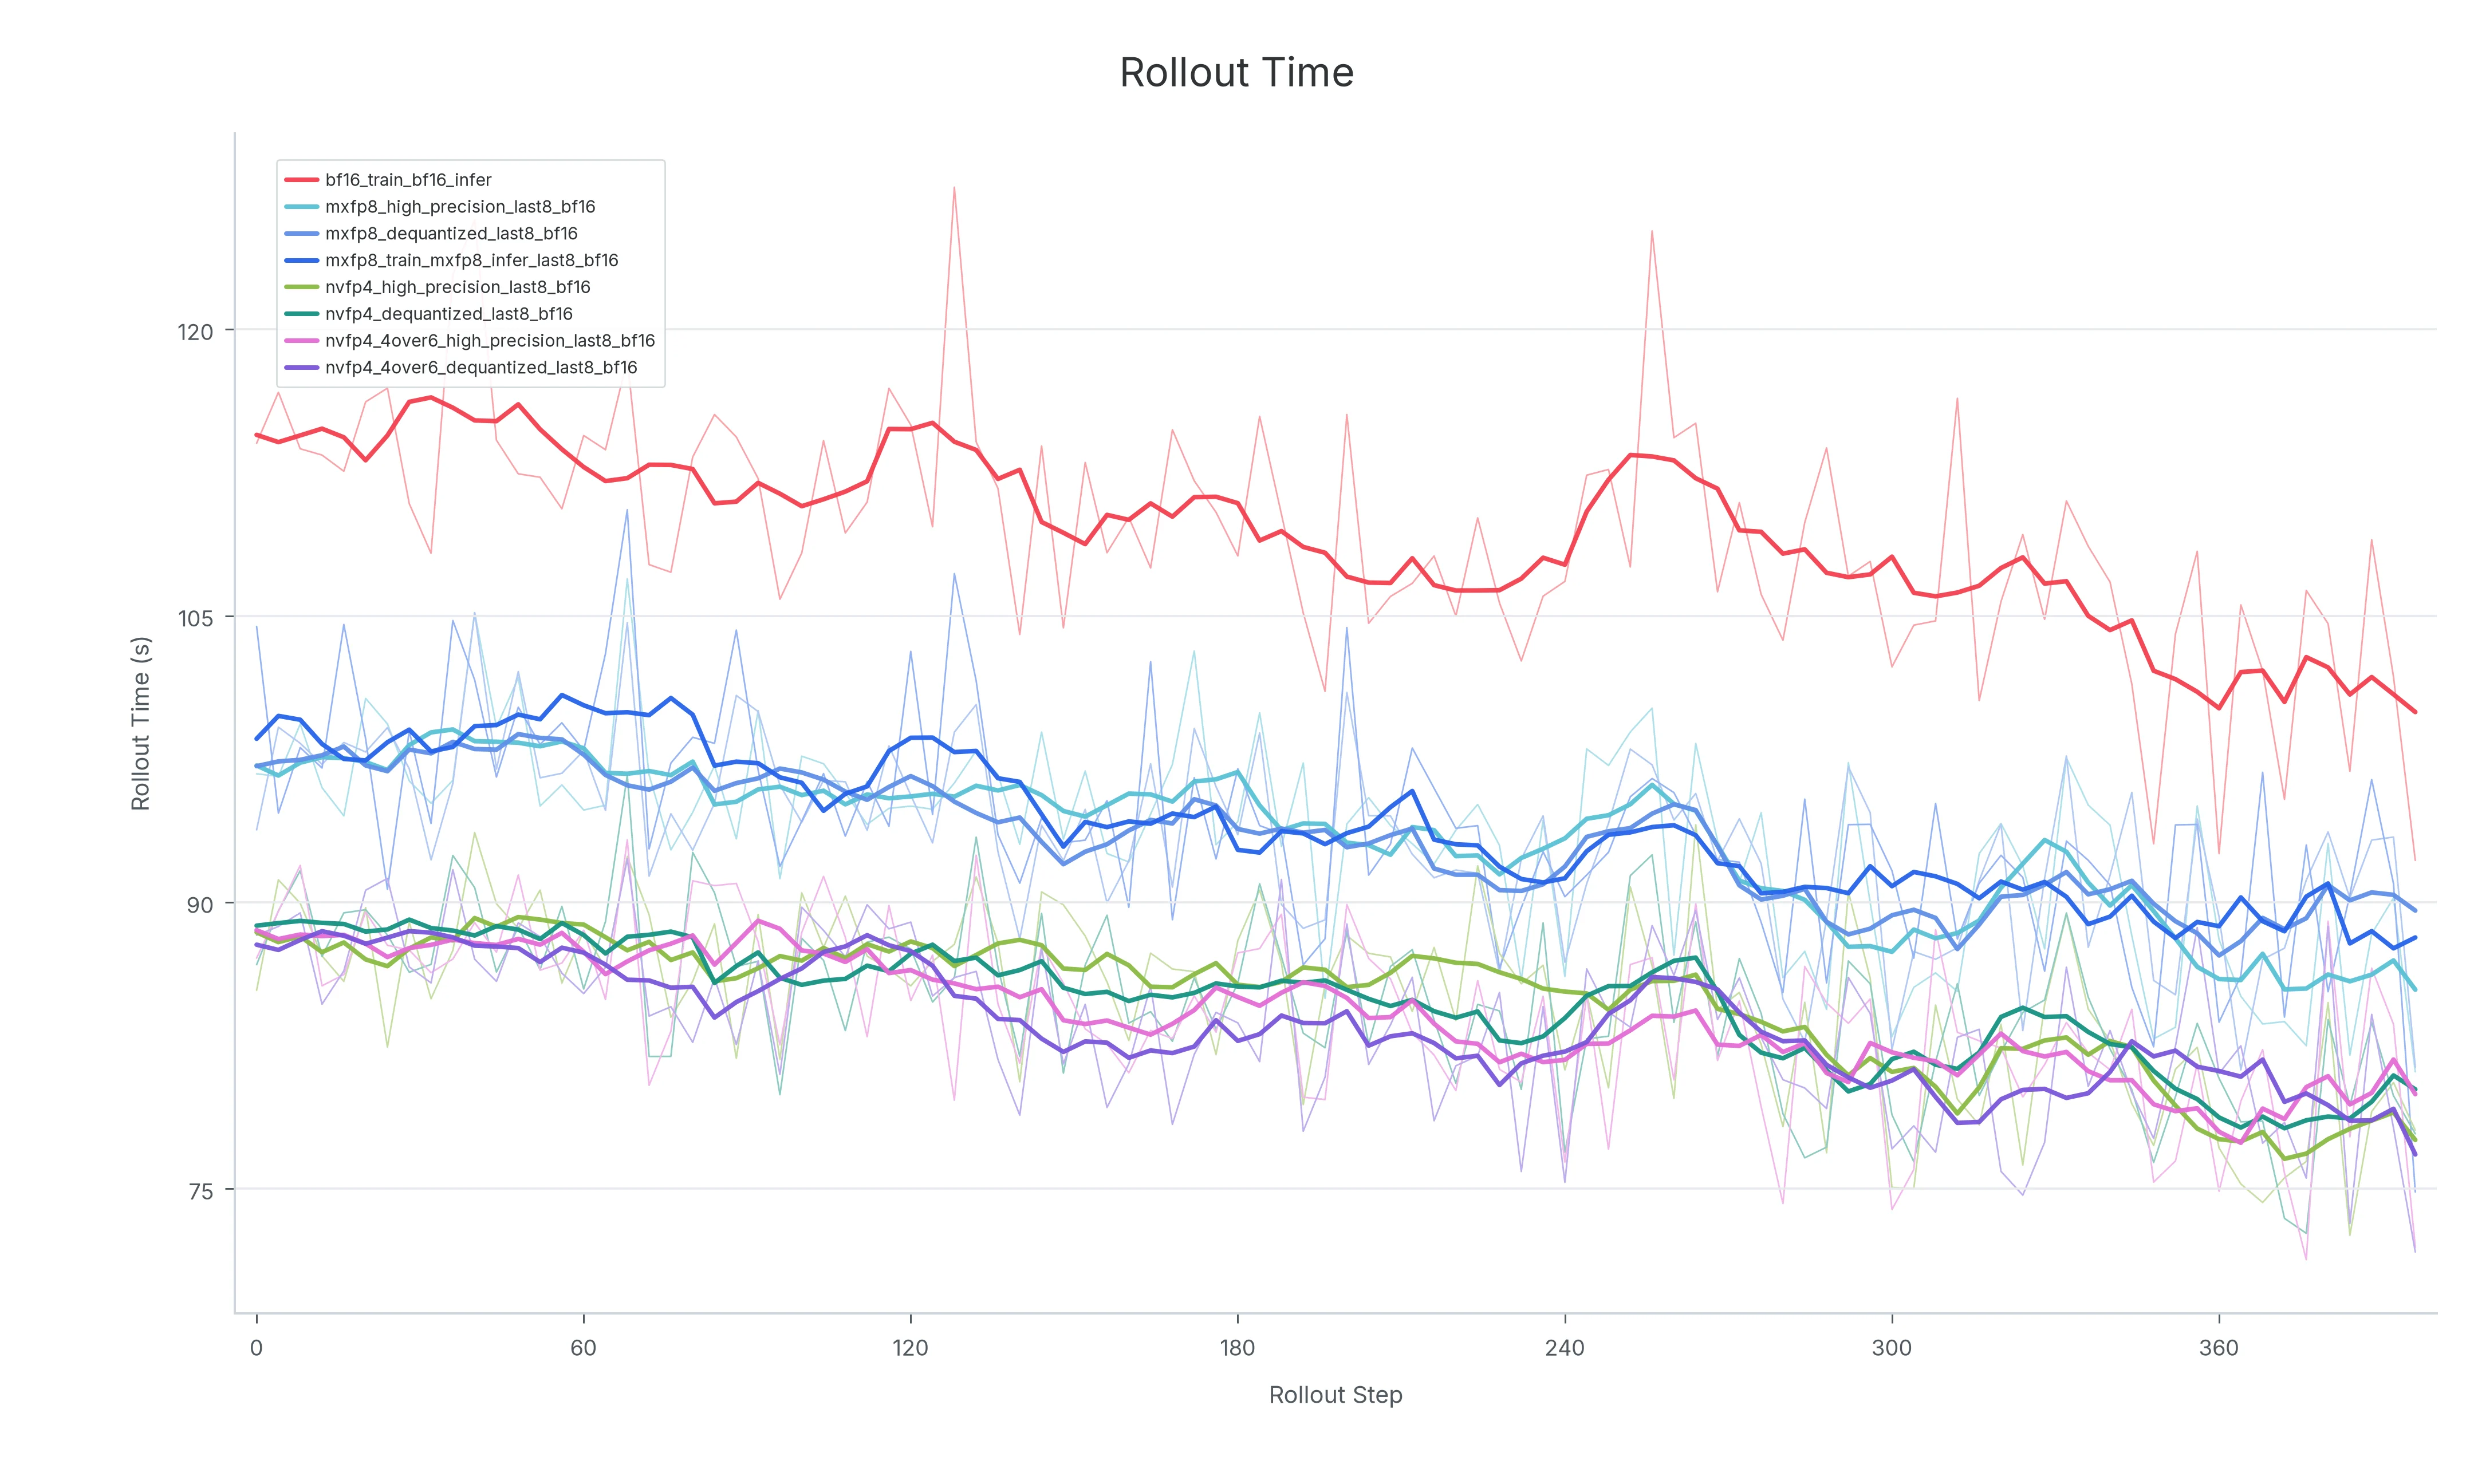Viewport: 2474px width, 1484px height.
Task: Toggle mxfp8_high_precision_last8_bf16 legend entry
Action: point(440,207)
